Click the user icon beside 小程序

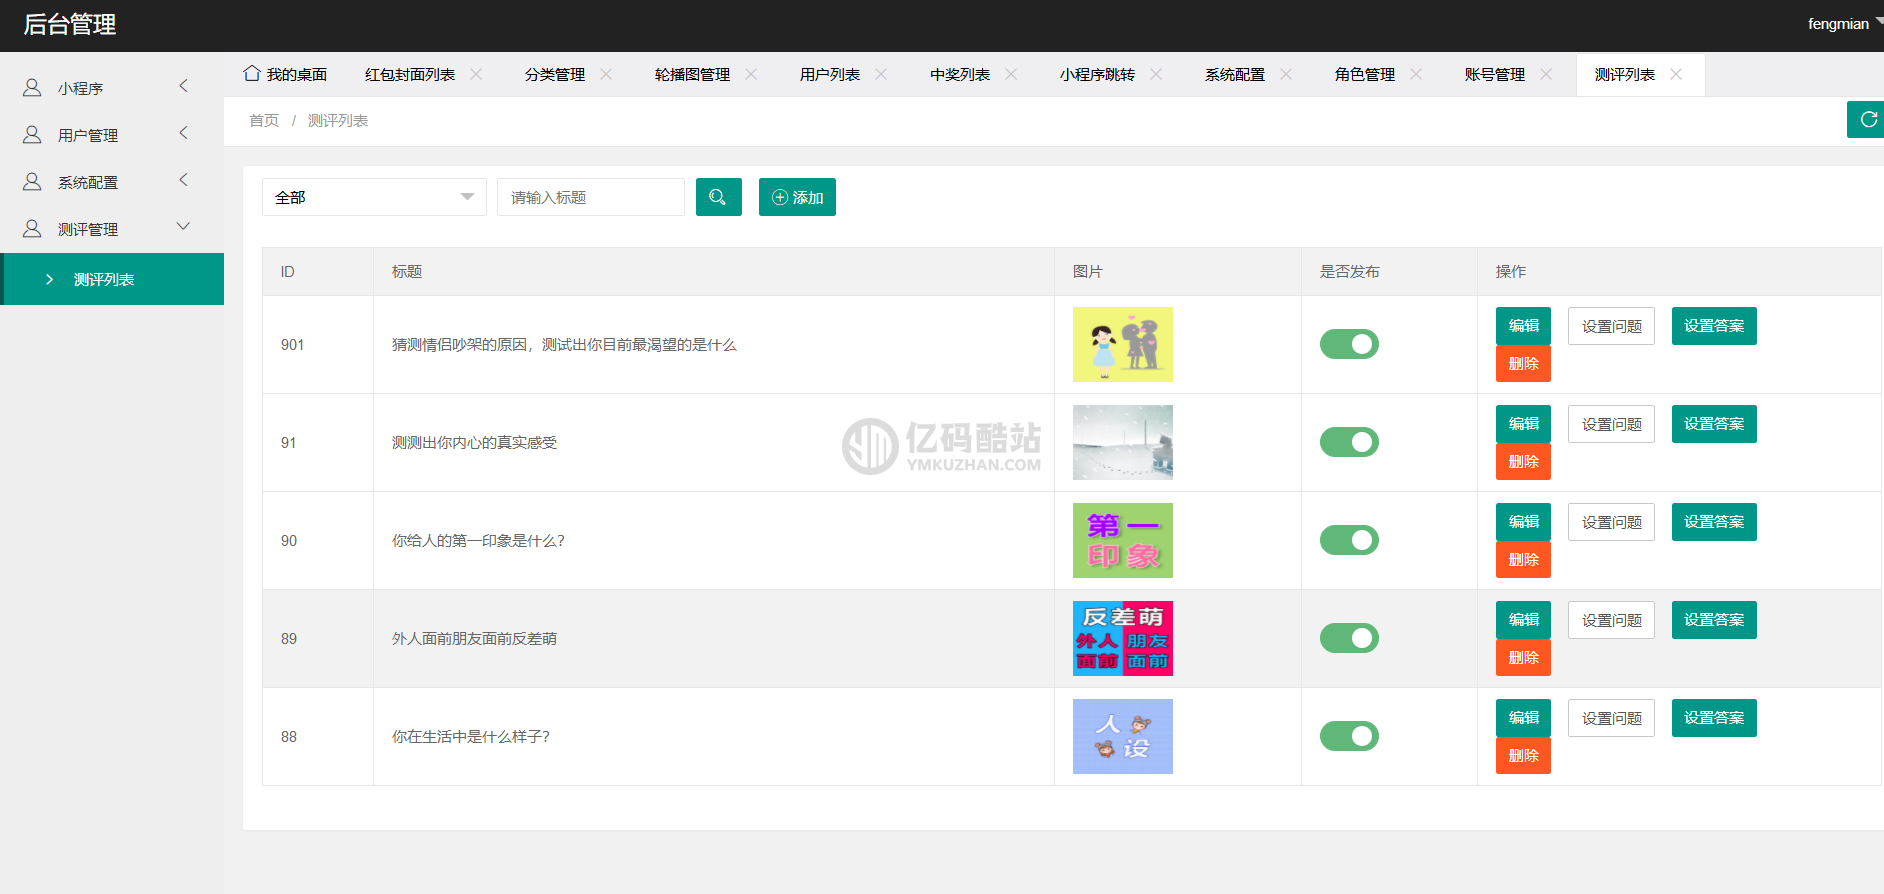tap(32, 88)
